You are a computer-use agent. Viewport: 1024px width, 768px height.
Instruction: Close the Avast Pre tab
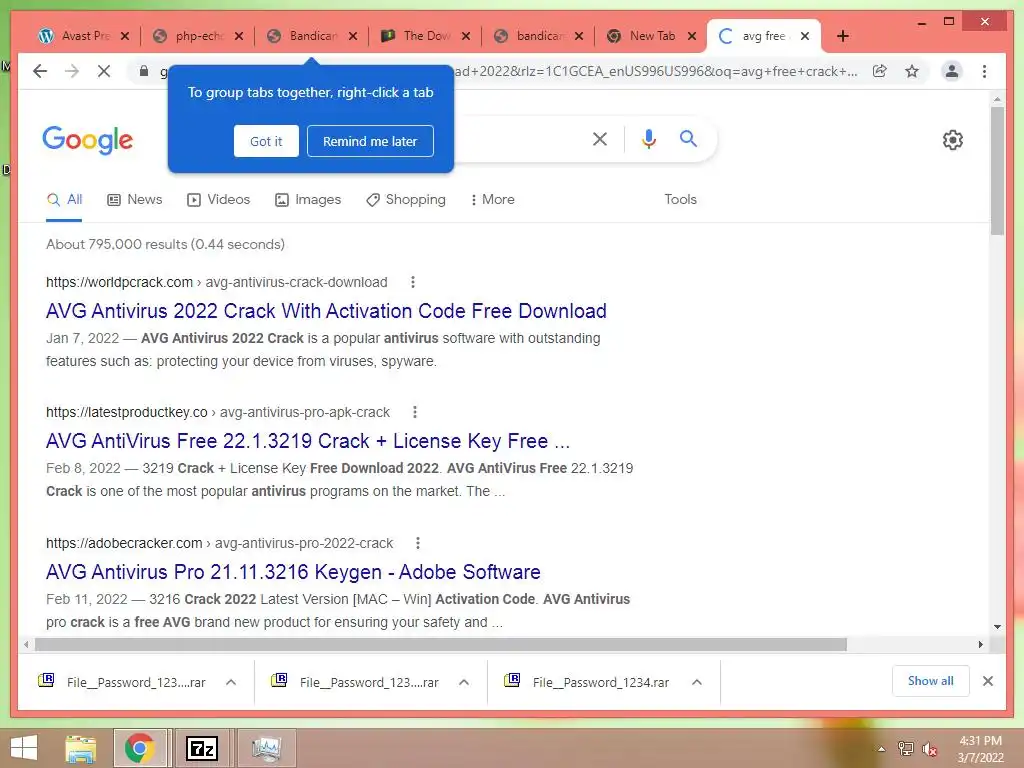pos(125,36)
